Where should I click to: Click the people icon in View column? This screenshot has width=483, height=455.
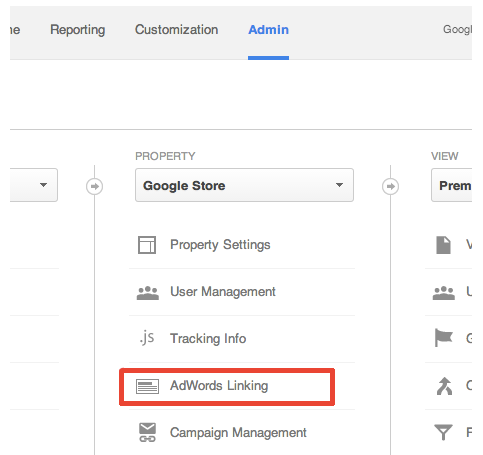444,293
